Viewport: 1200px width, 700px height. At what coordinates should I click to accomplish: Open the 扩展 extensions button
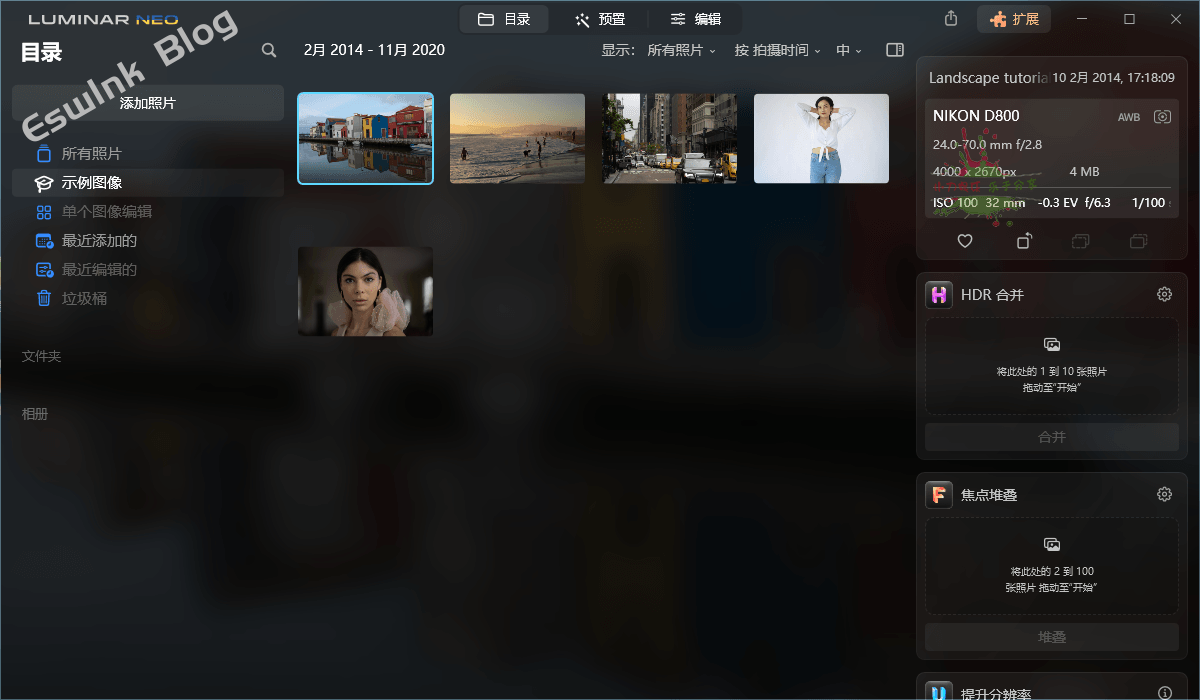1014,19
